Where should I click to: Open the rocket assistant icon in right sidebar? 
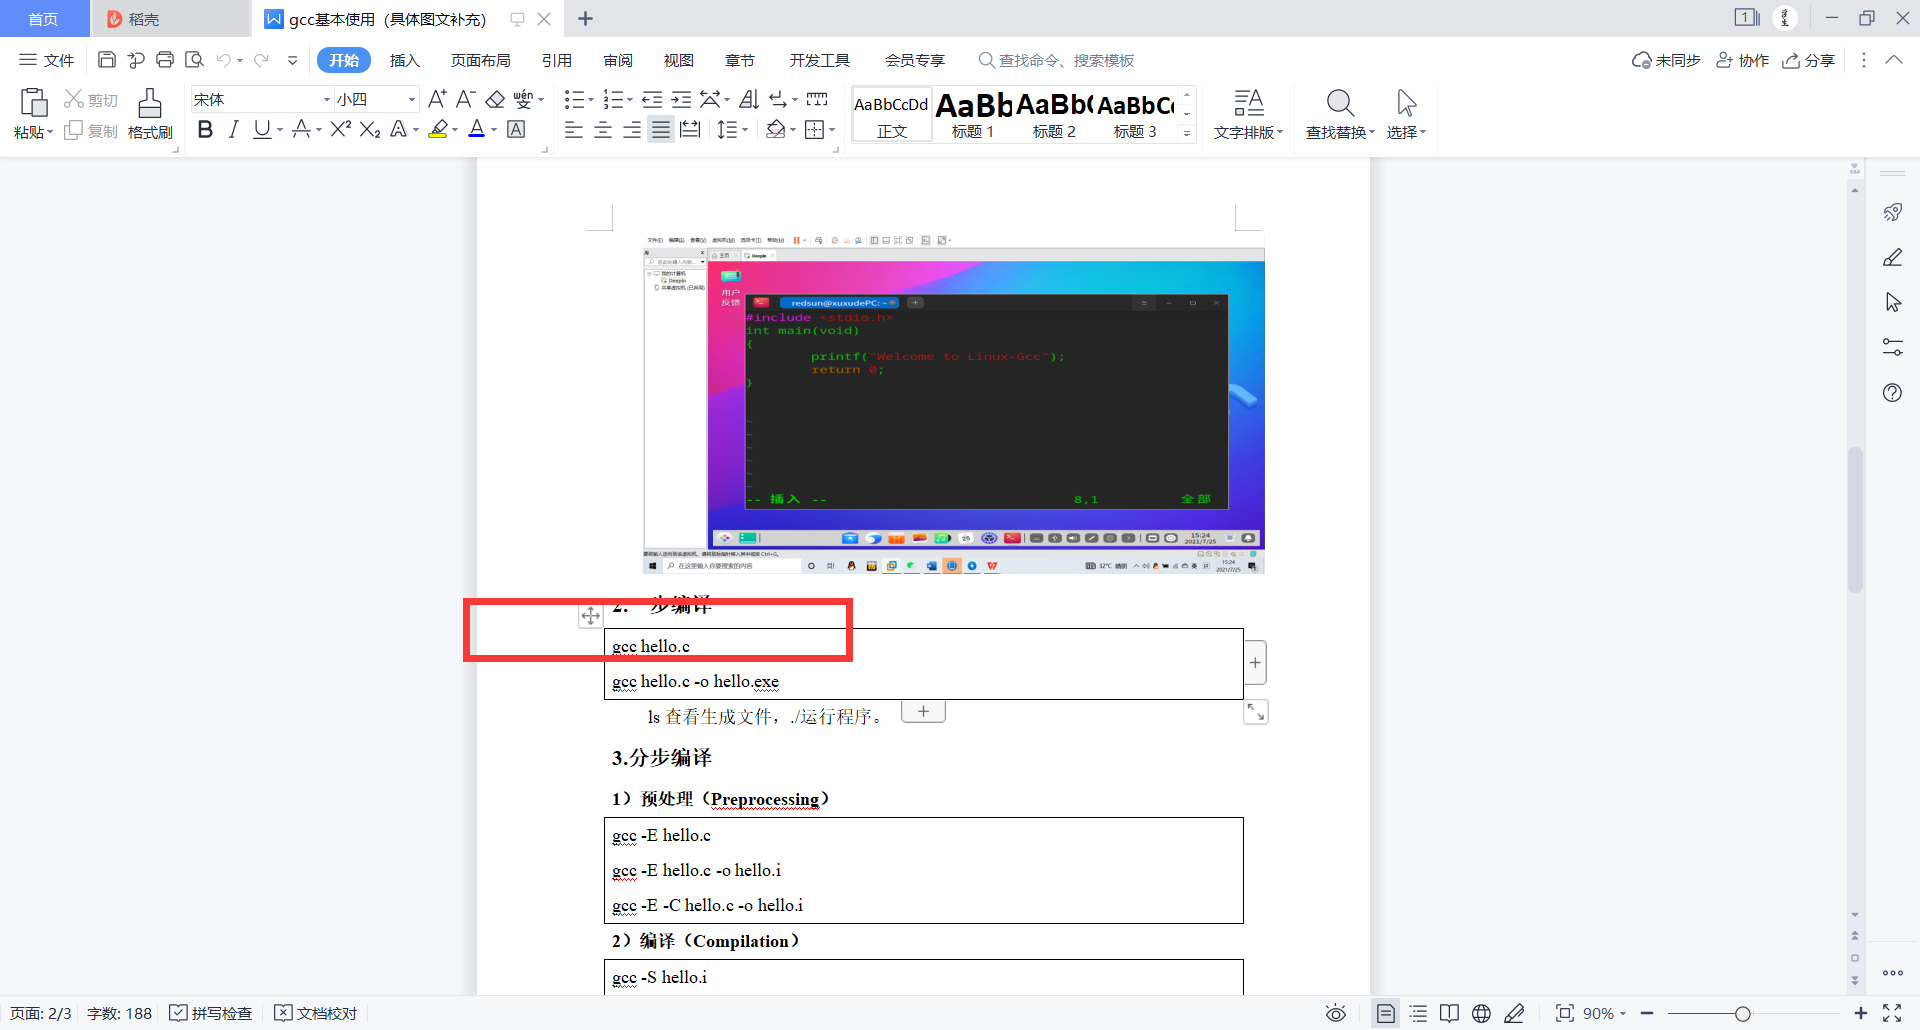tap(1892, 212)
